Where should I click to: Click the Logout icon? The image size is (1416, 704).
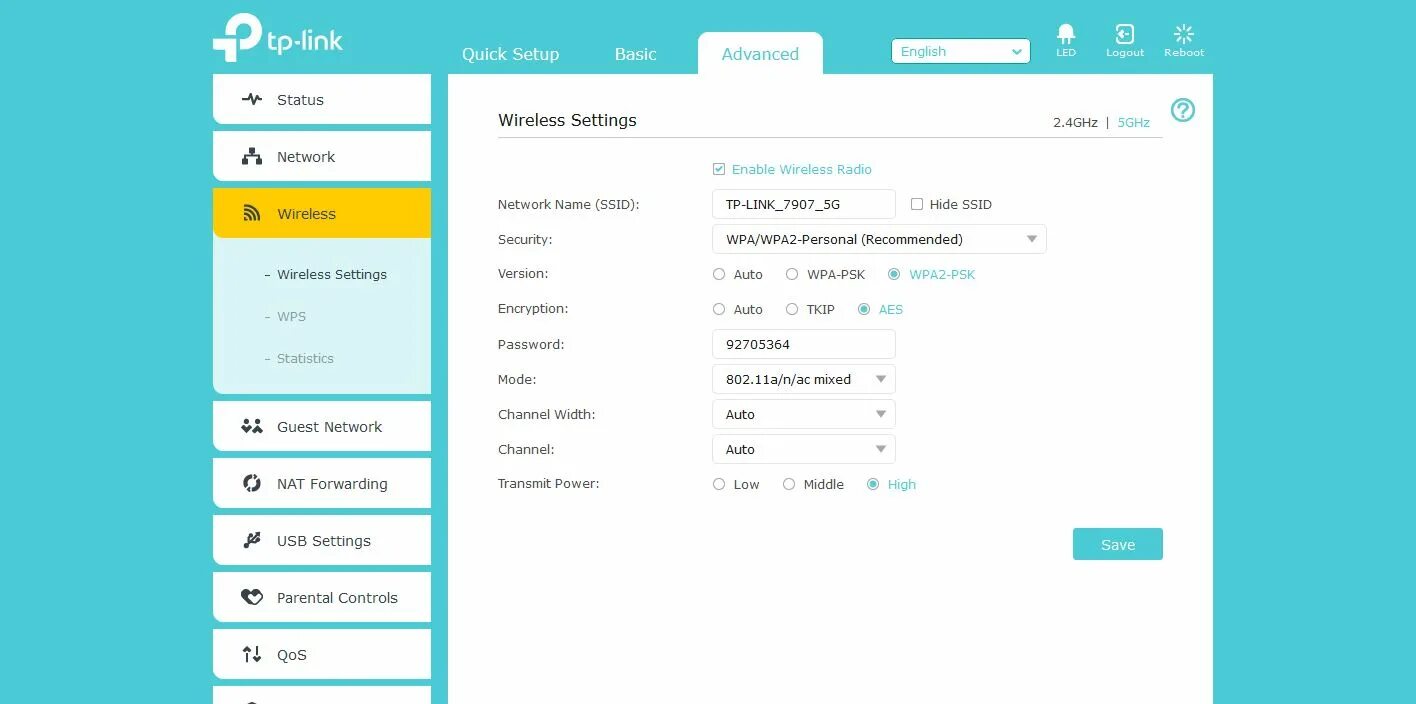1125,34
